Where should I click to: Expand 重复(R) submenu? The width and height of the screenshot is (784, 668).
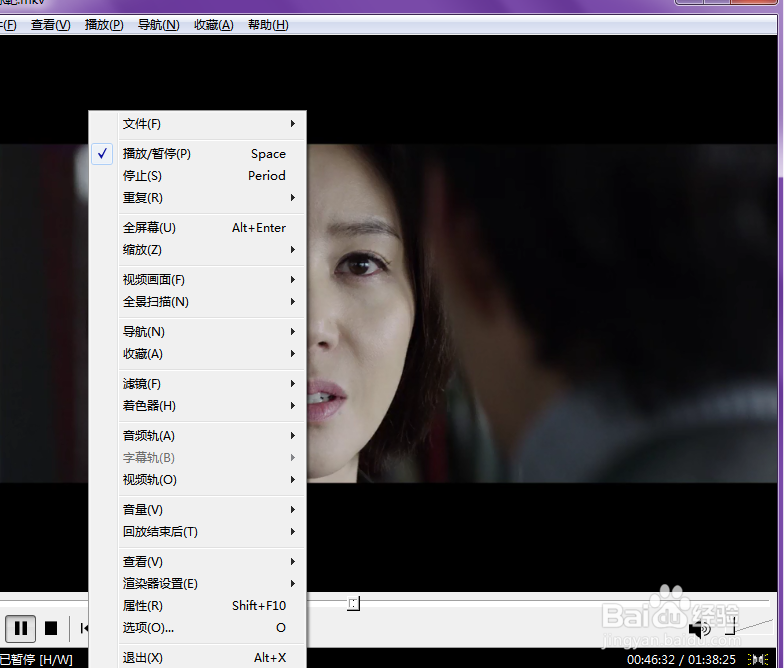coord(198,198)
